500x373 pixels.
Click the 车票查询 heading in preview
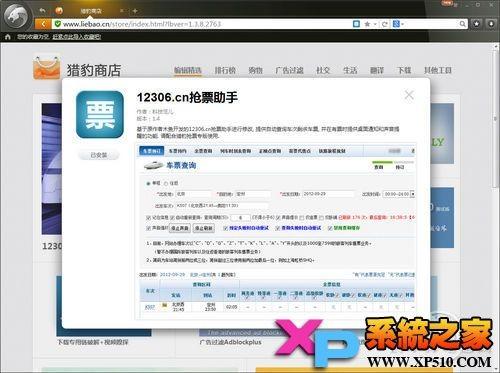[x=181, y=165]
